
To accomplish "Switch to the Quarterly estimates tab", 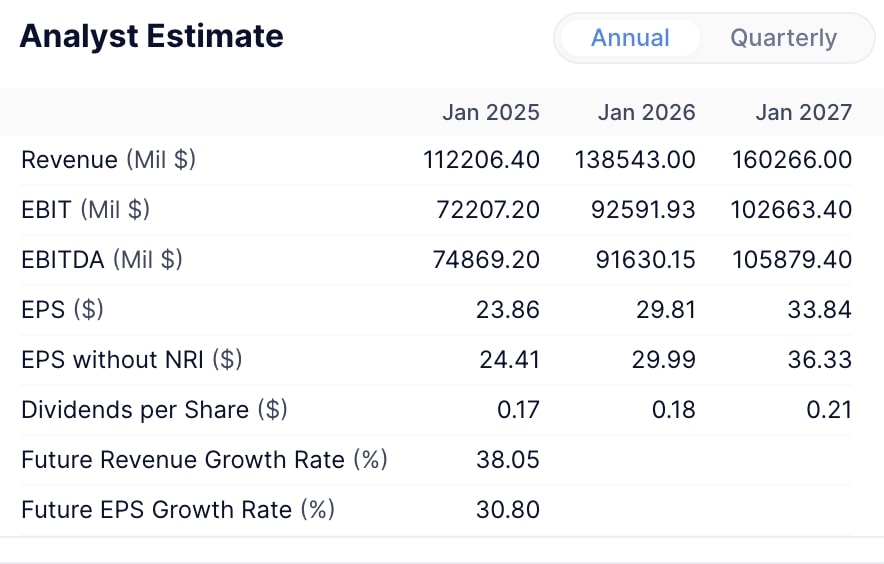I will point(783,38).
